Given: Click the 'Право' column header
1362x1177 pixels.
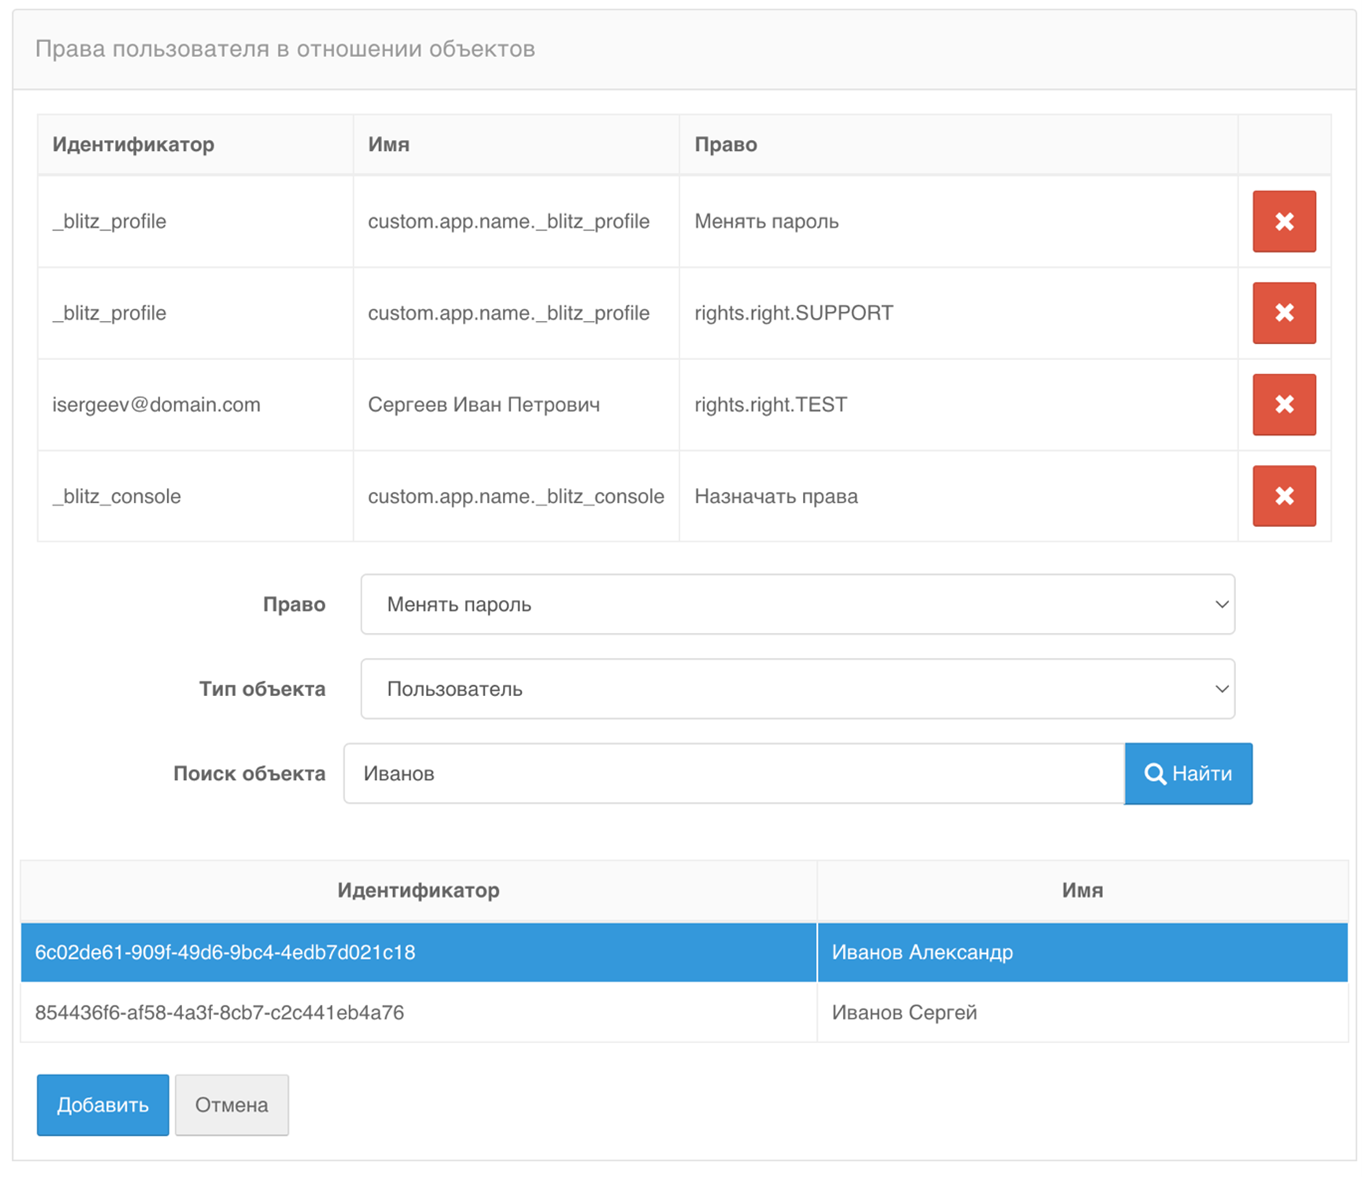Looking at the screenshot, I should click(x=725, y=145).
